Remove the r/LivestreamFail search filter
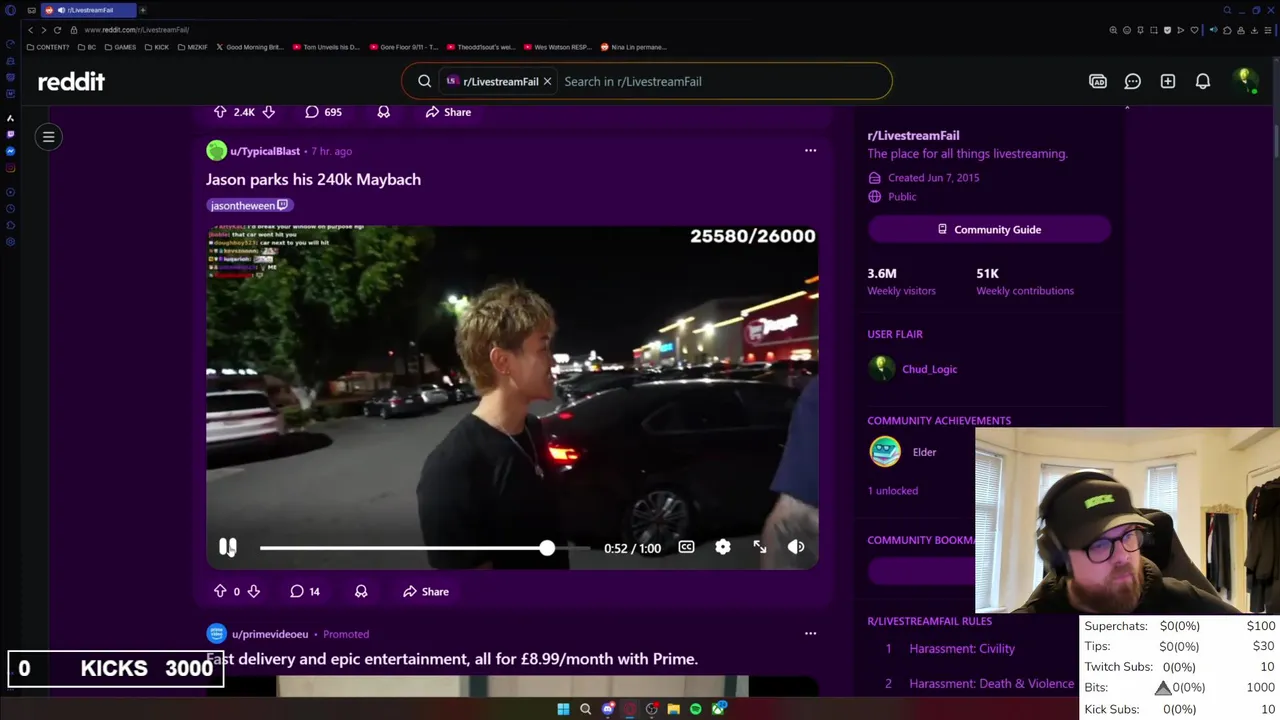 [547, 81]
